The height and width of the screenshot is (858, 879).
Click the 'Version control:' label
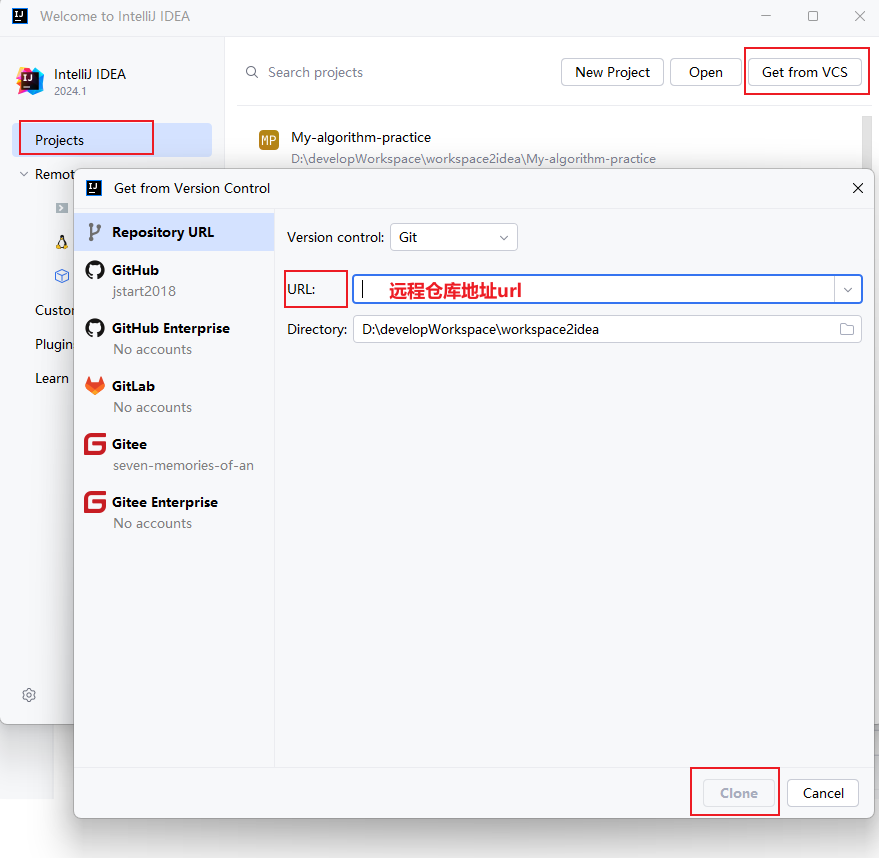335,237
